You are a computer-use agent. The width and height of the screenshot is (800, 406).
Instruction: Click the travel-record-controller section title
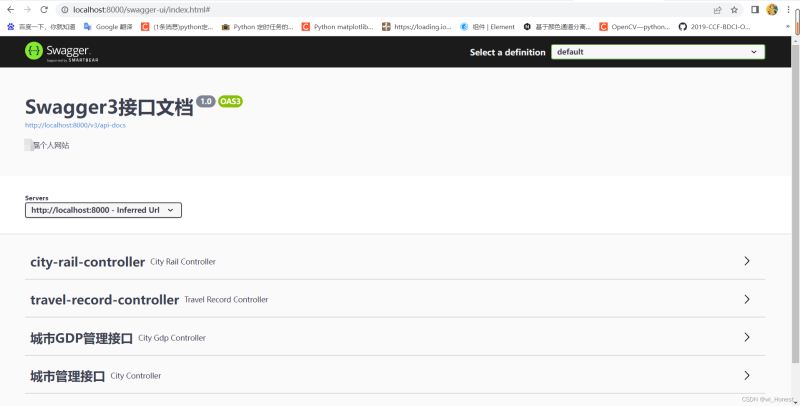point(105,300)
